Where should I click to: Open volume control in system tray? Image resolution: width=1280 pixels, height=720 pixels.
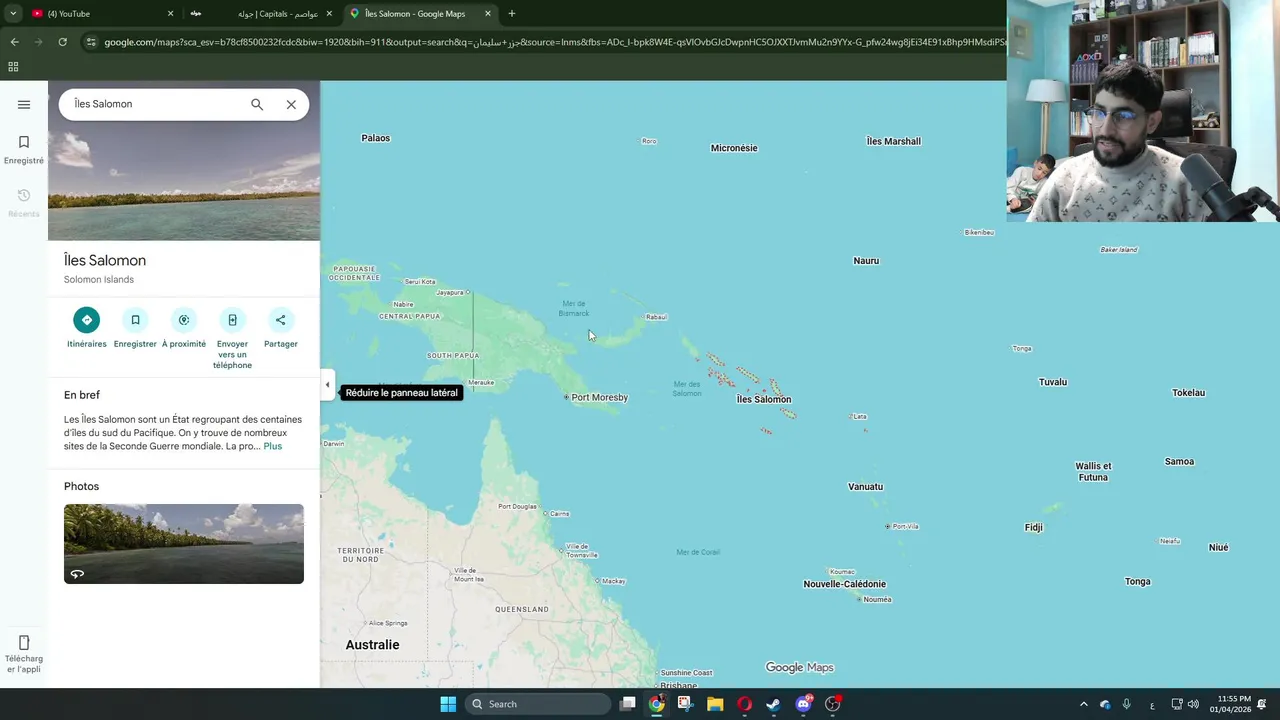tap(1193, 704)
